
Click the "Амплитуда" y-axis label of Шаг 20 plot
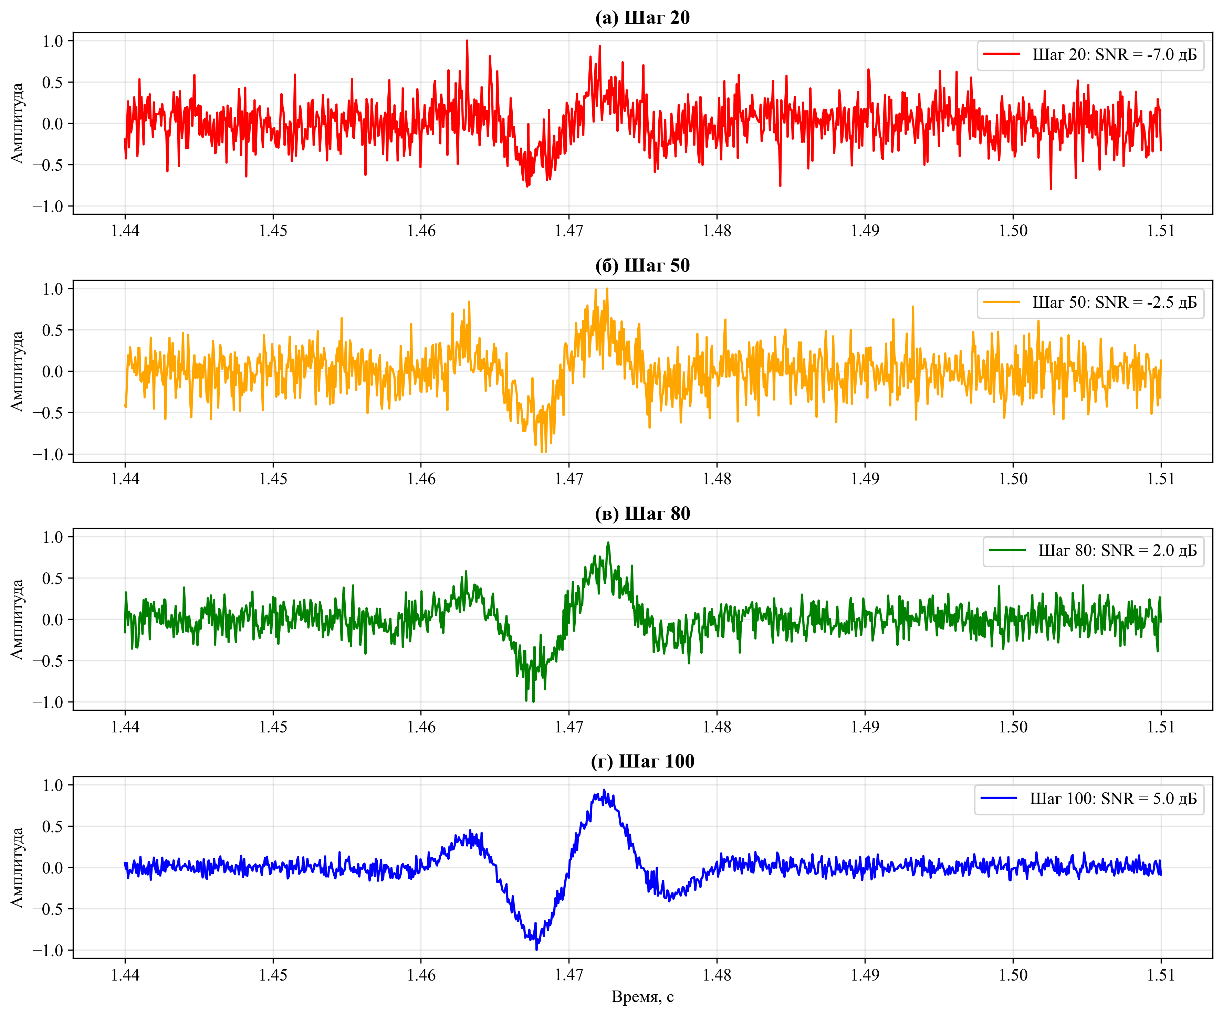tap(17, 124)
